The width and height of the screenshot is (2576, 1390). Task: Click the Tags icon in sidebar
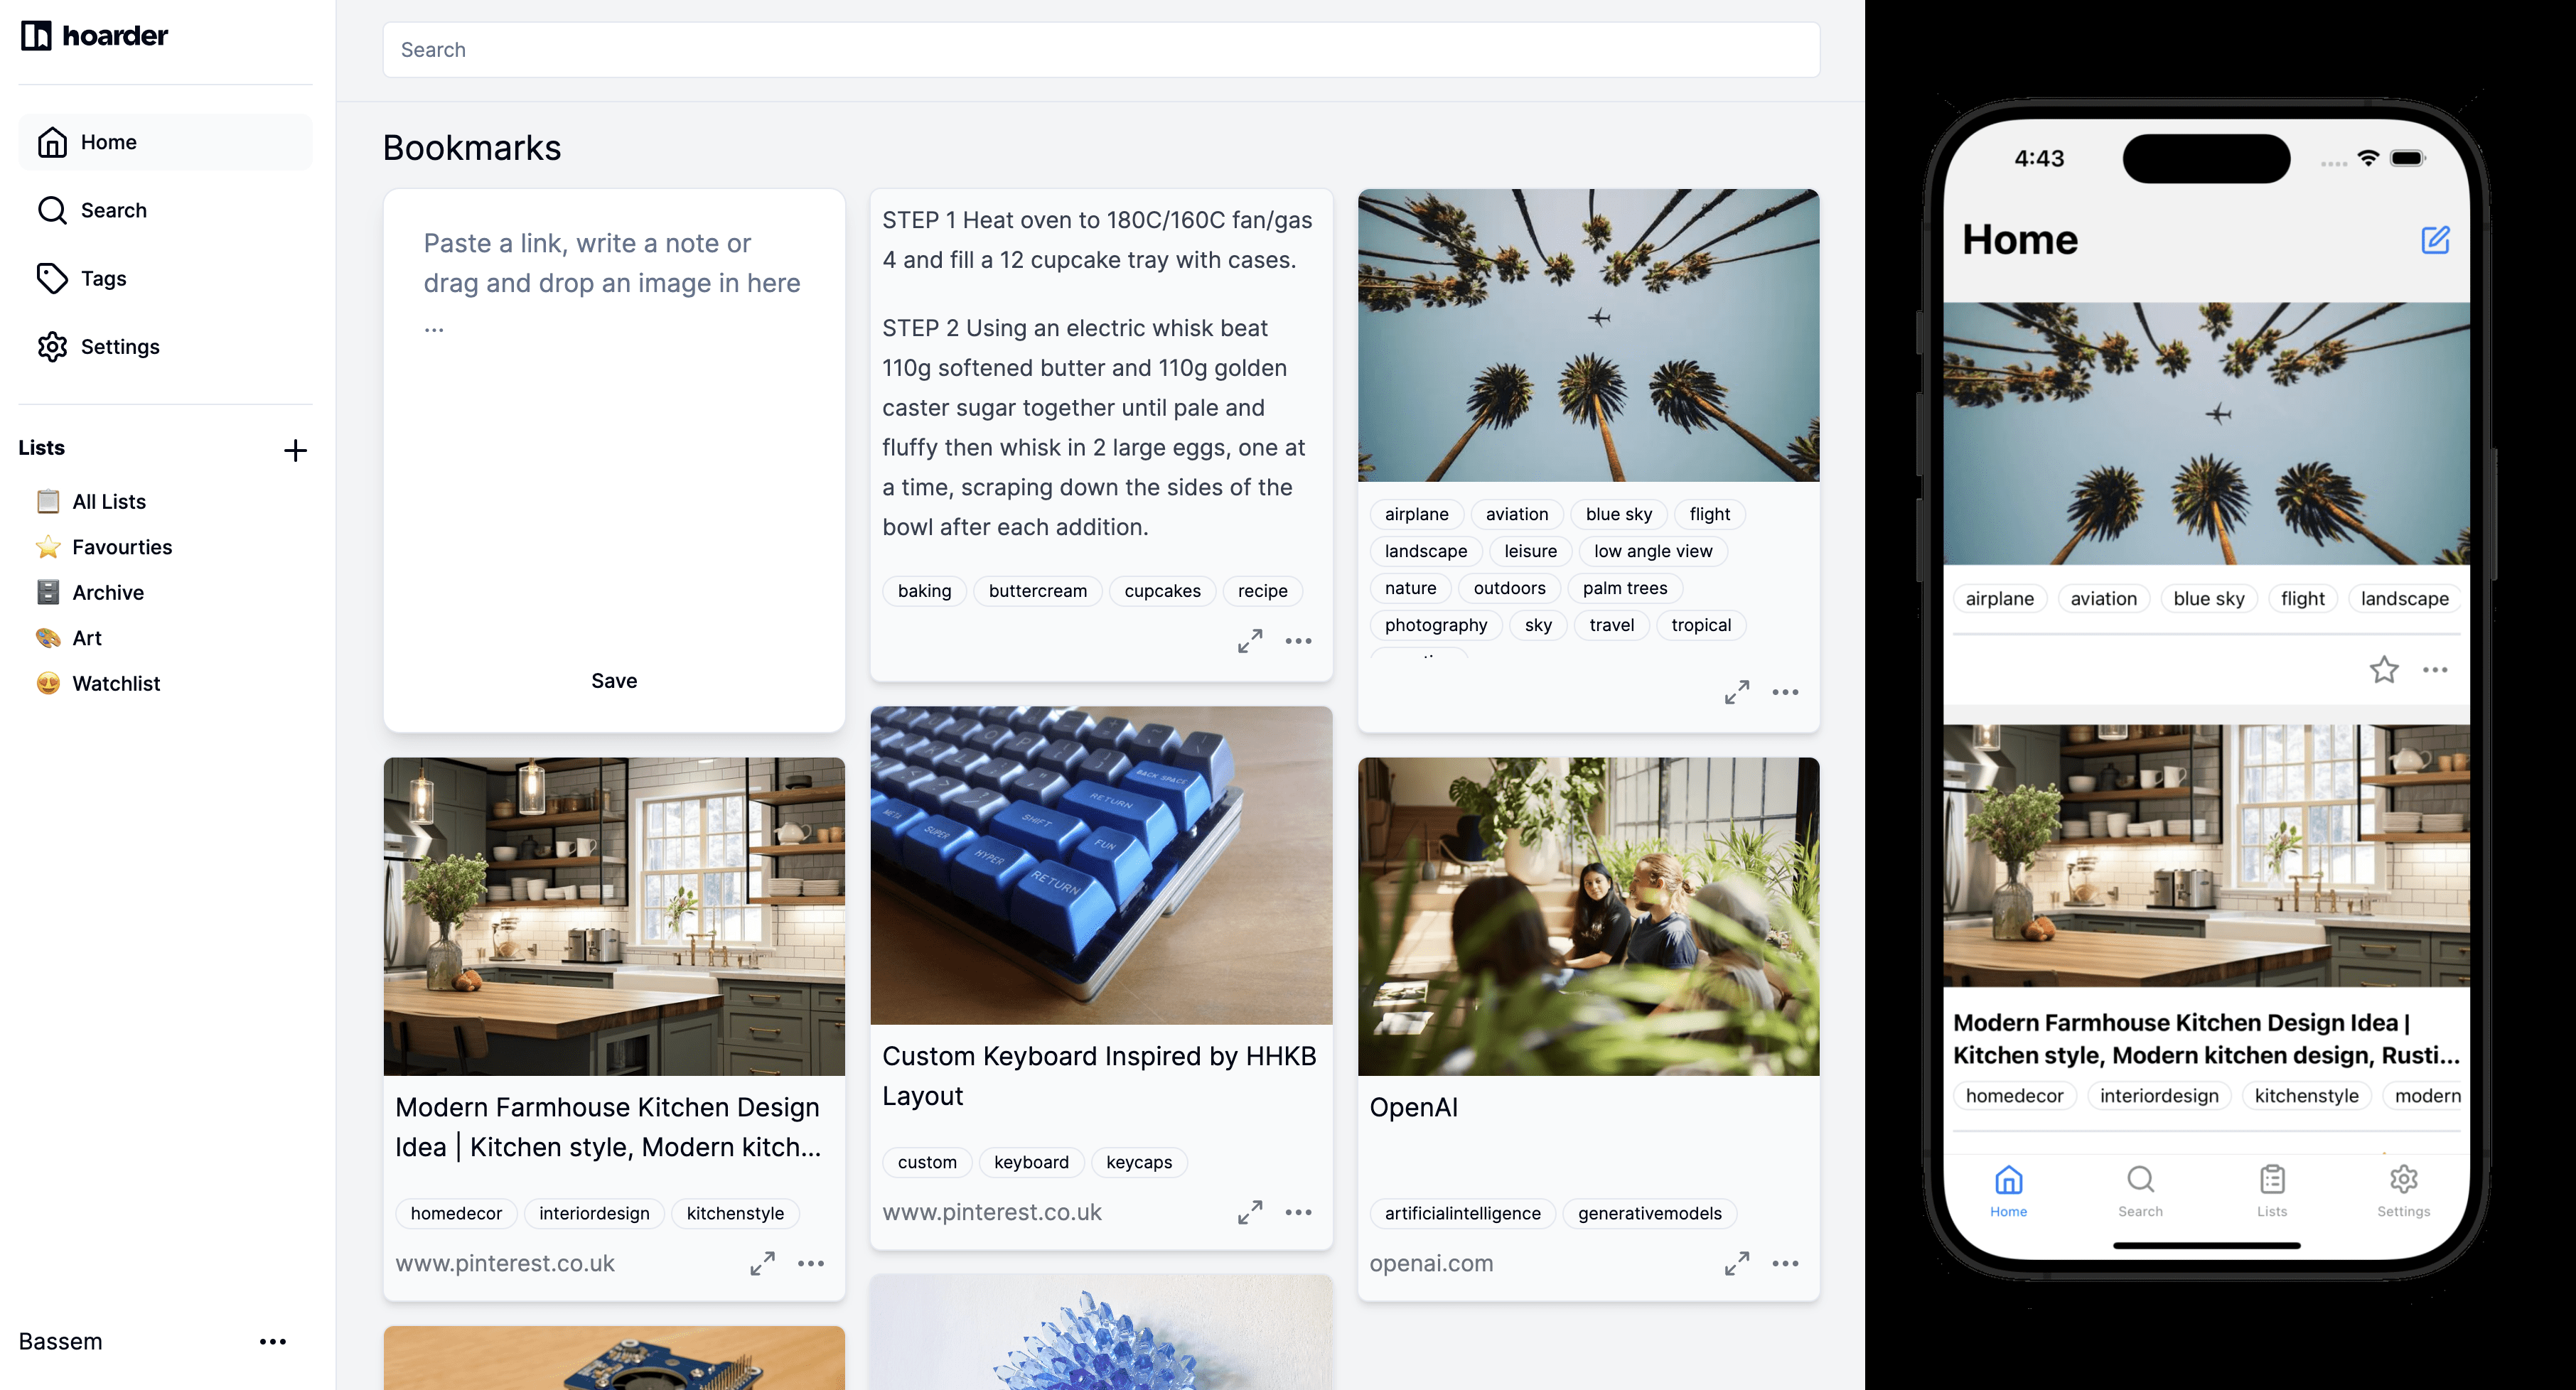coord(51,277)
